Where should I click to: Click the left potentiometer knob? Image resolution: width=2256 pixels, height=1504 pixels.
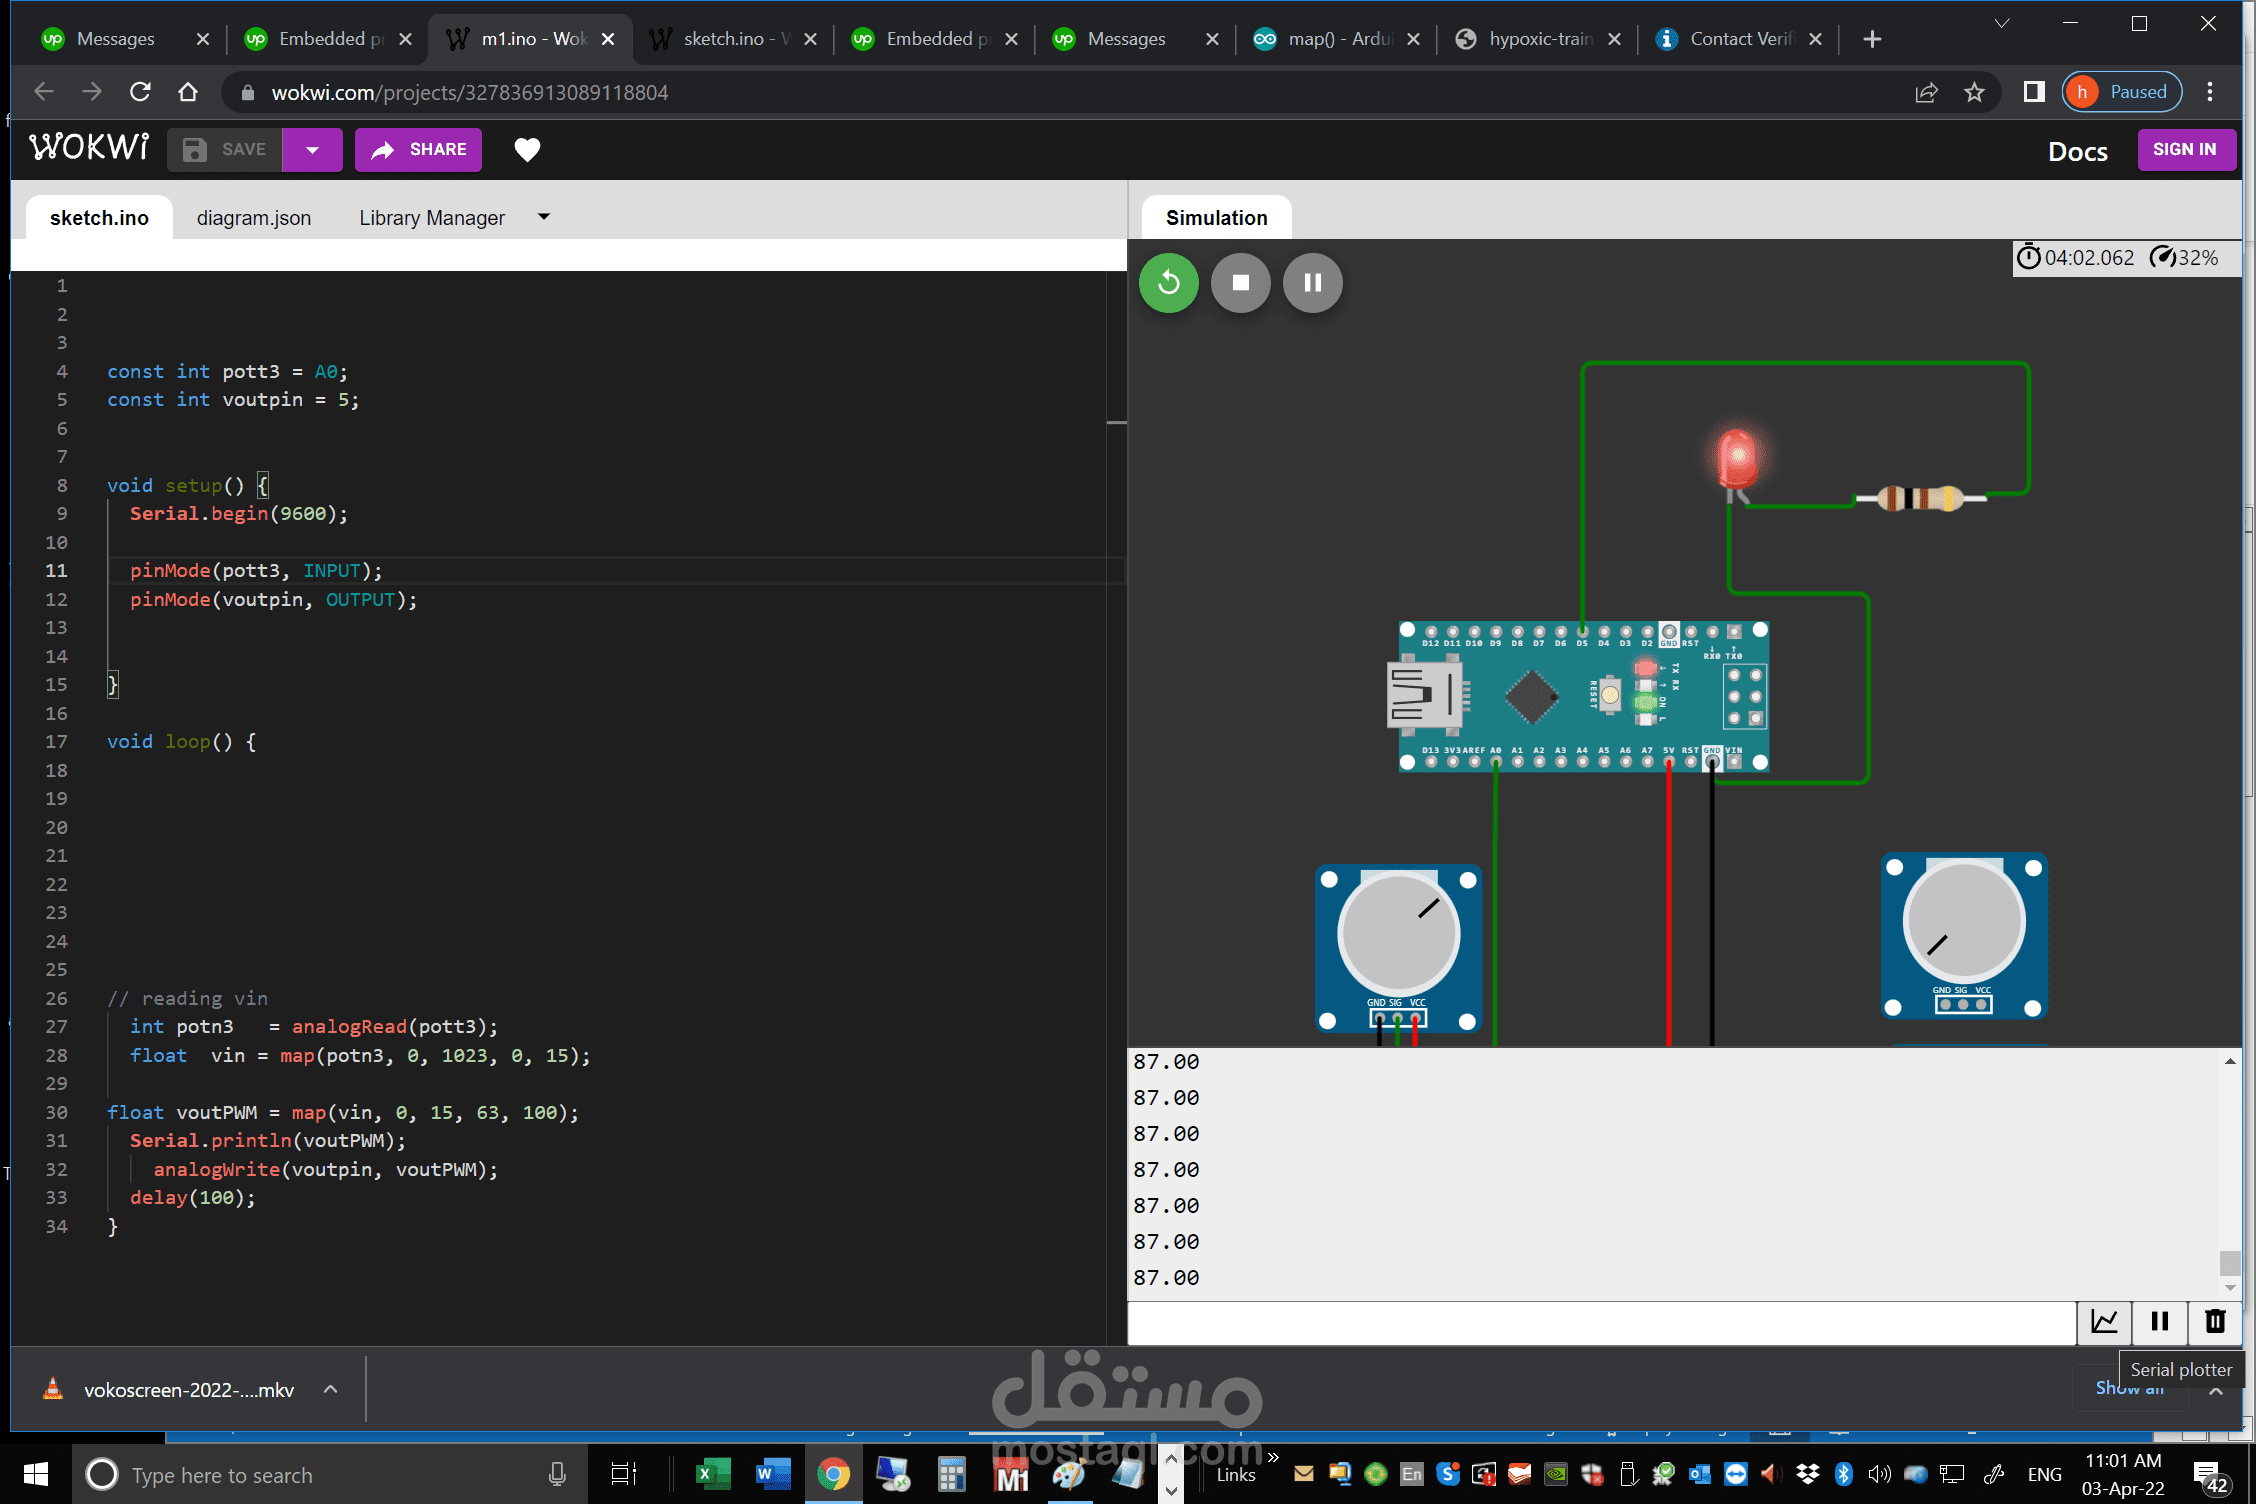click(1398, 932)
